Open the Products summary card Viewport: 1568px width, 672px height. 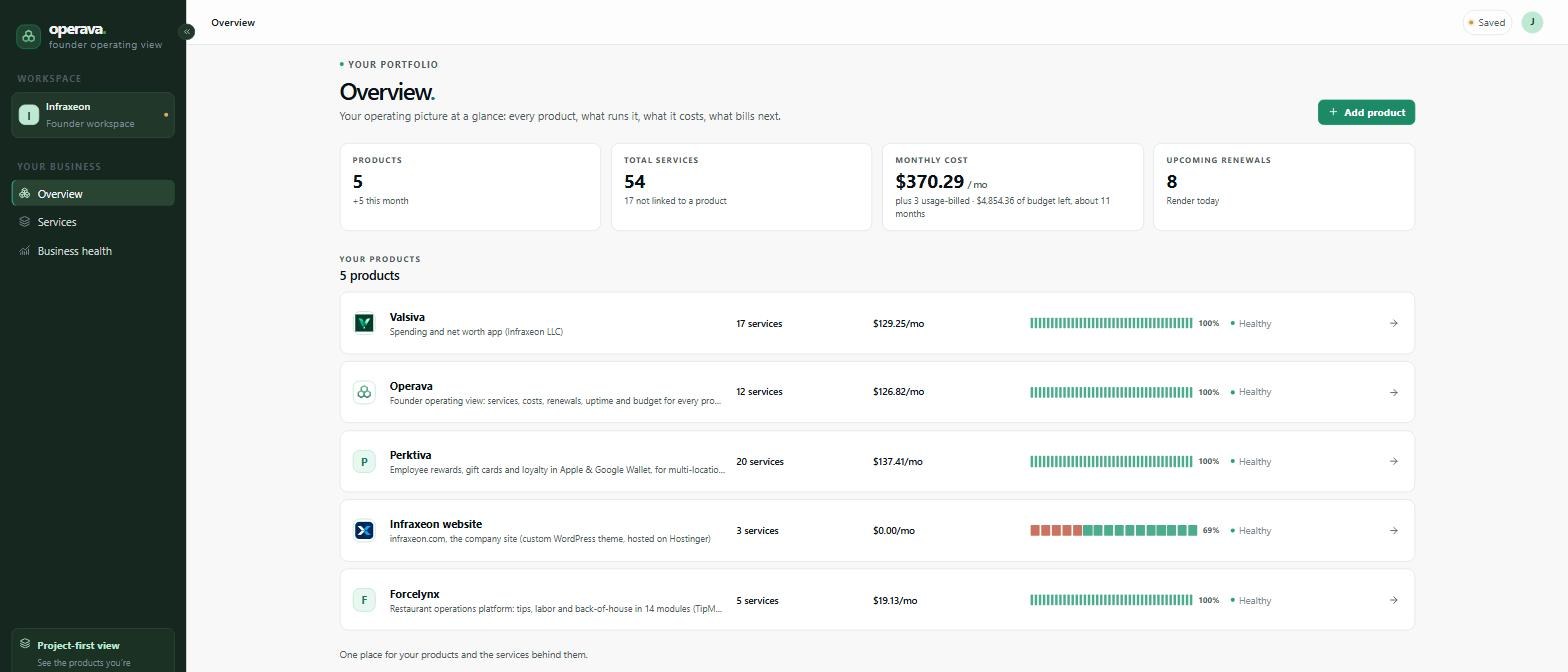(x=470, y=187)
